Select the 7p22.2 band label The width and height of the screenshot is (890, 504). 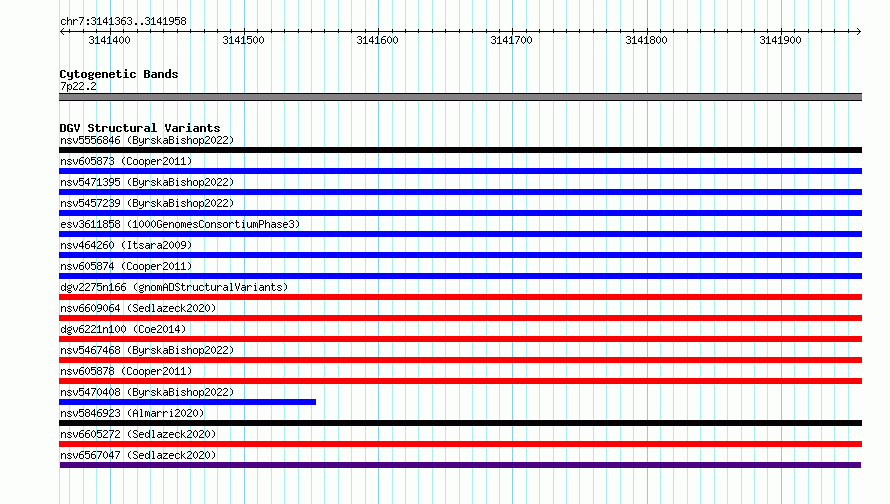tap(78, 86)
